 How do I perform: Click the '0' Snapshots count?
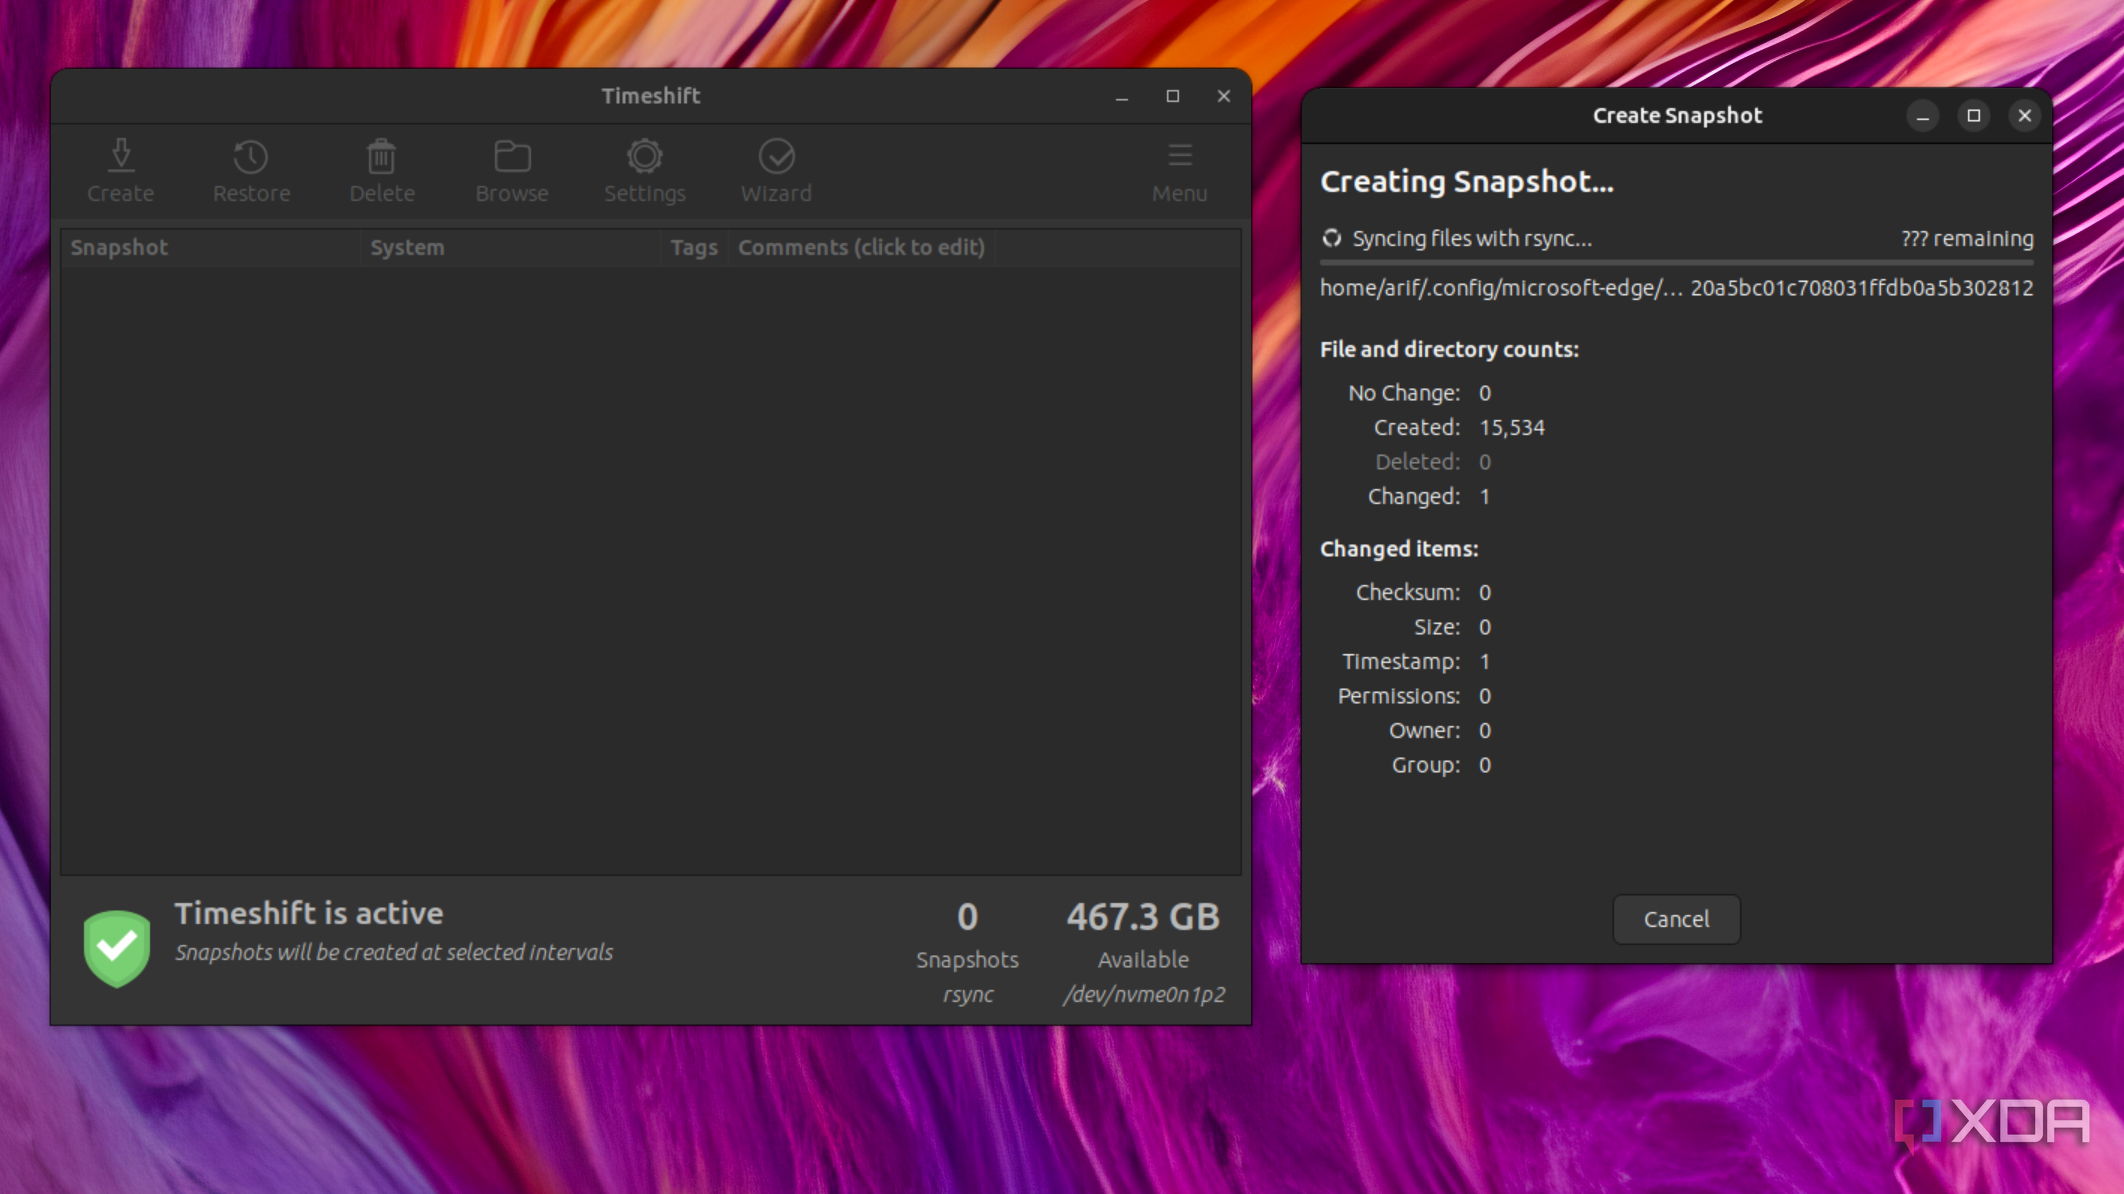967,917
